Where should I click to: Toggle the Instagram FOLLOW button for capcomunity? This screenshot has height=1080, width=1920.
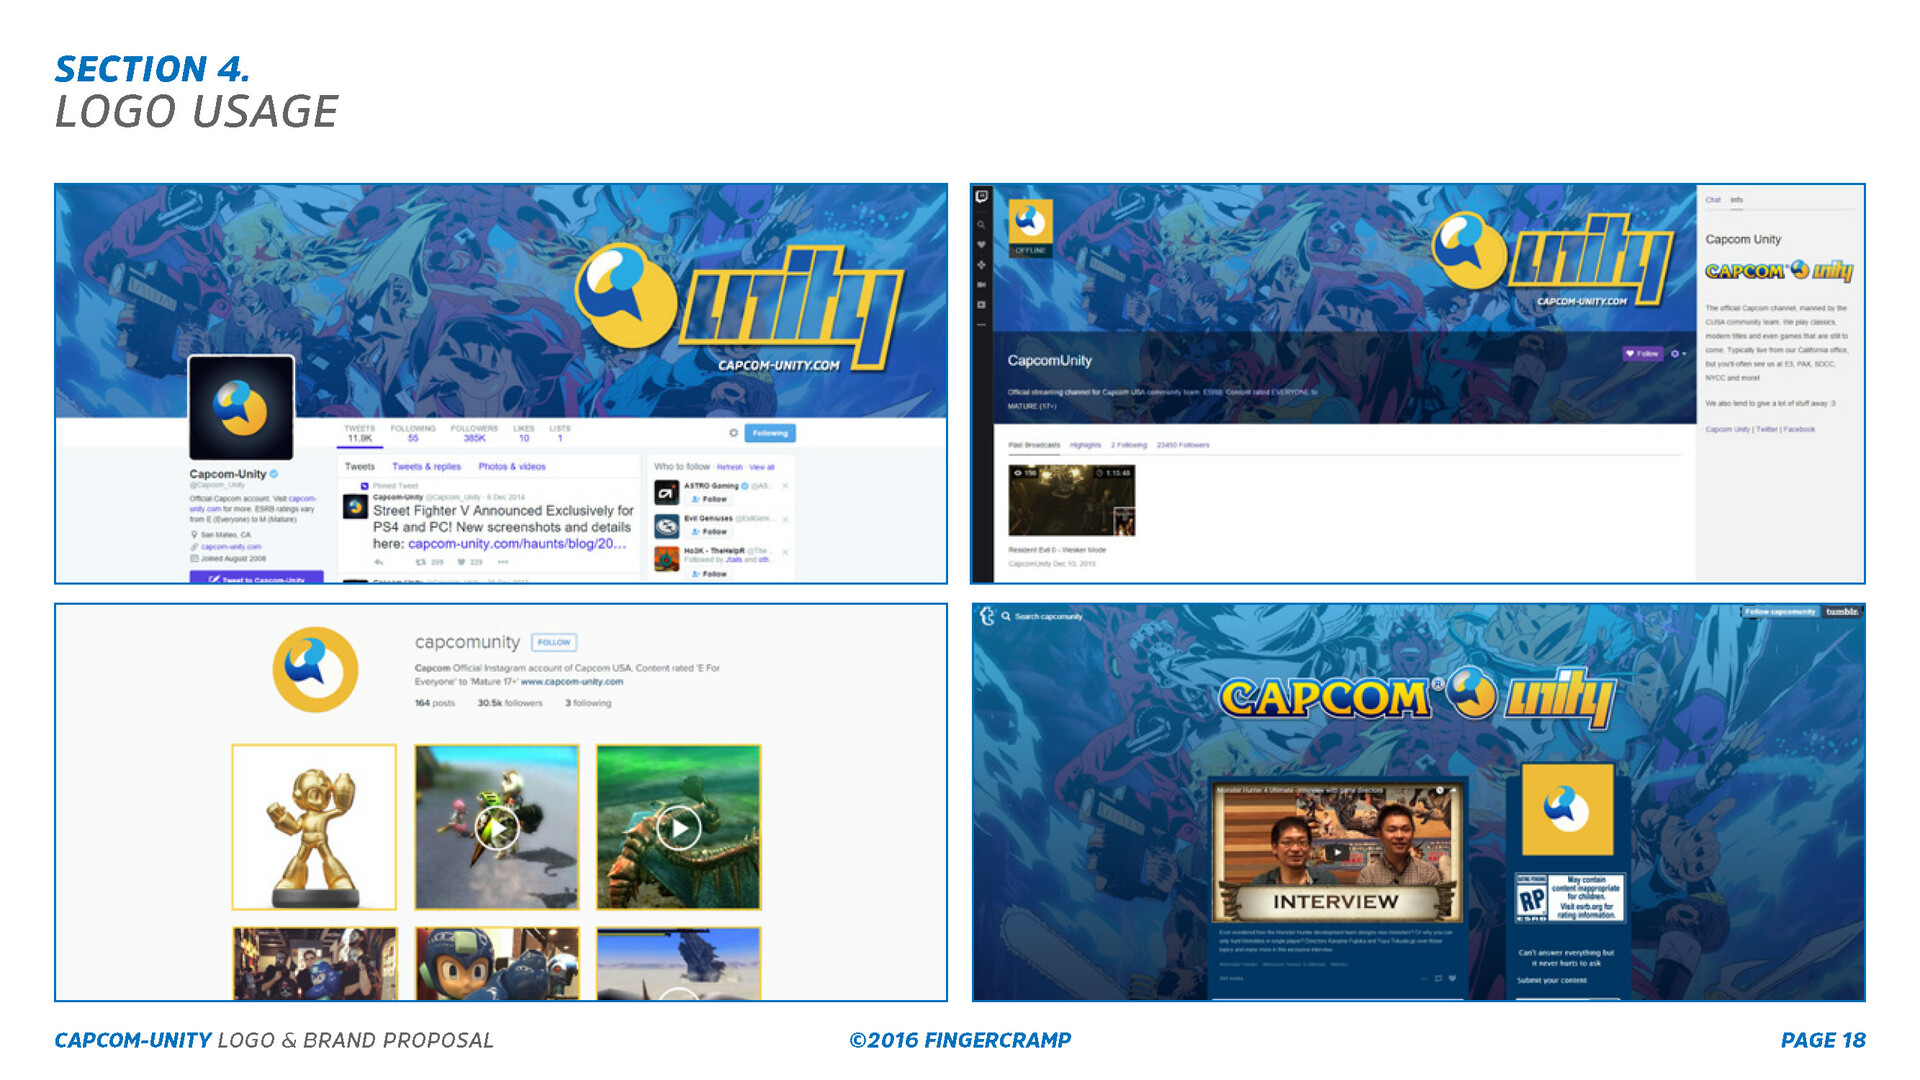pyautogui.click(x=554, y=642)
